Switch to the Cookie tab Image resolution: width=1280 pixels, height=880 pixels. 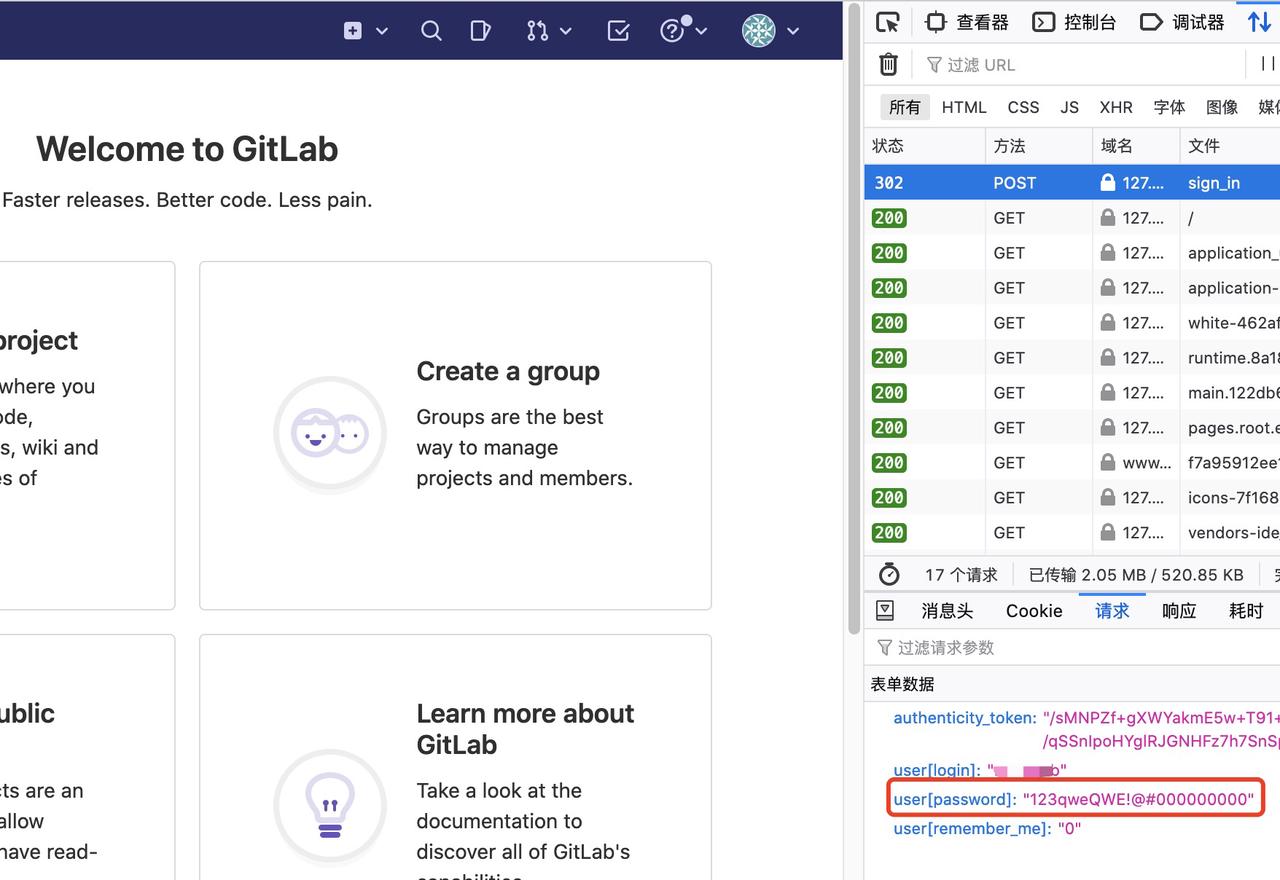(1034, 610)
